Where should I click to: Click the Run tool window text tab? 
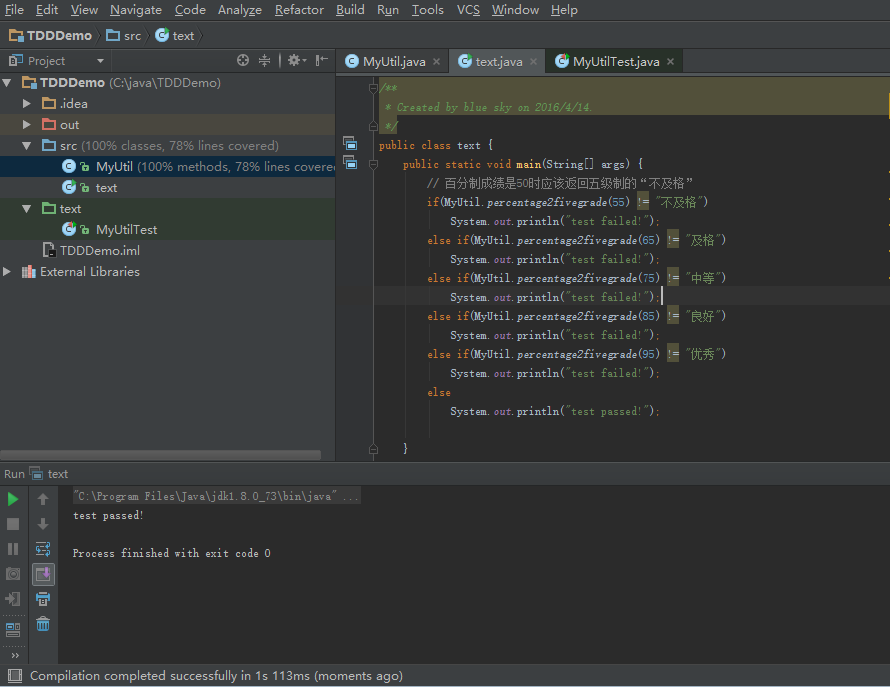click(49, 474)
